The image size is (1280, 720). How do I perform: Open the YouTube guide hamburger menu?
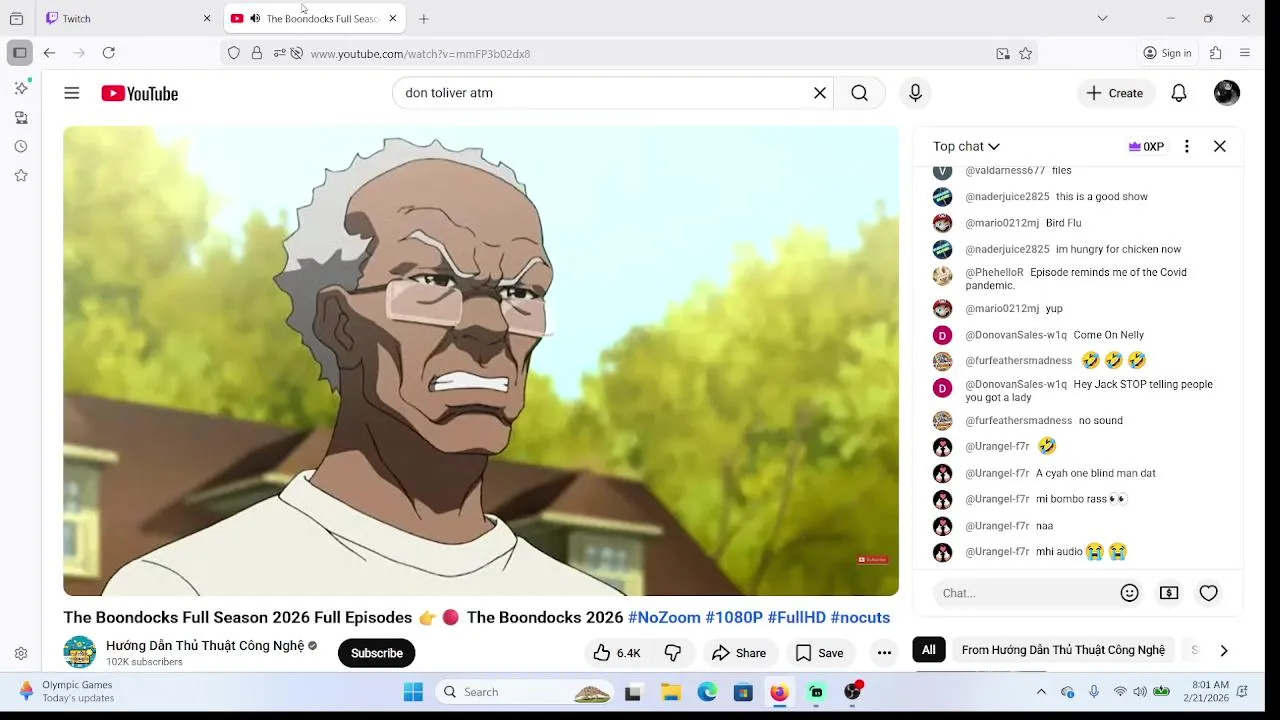tap(72, 93)
